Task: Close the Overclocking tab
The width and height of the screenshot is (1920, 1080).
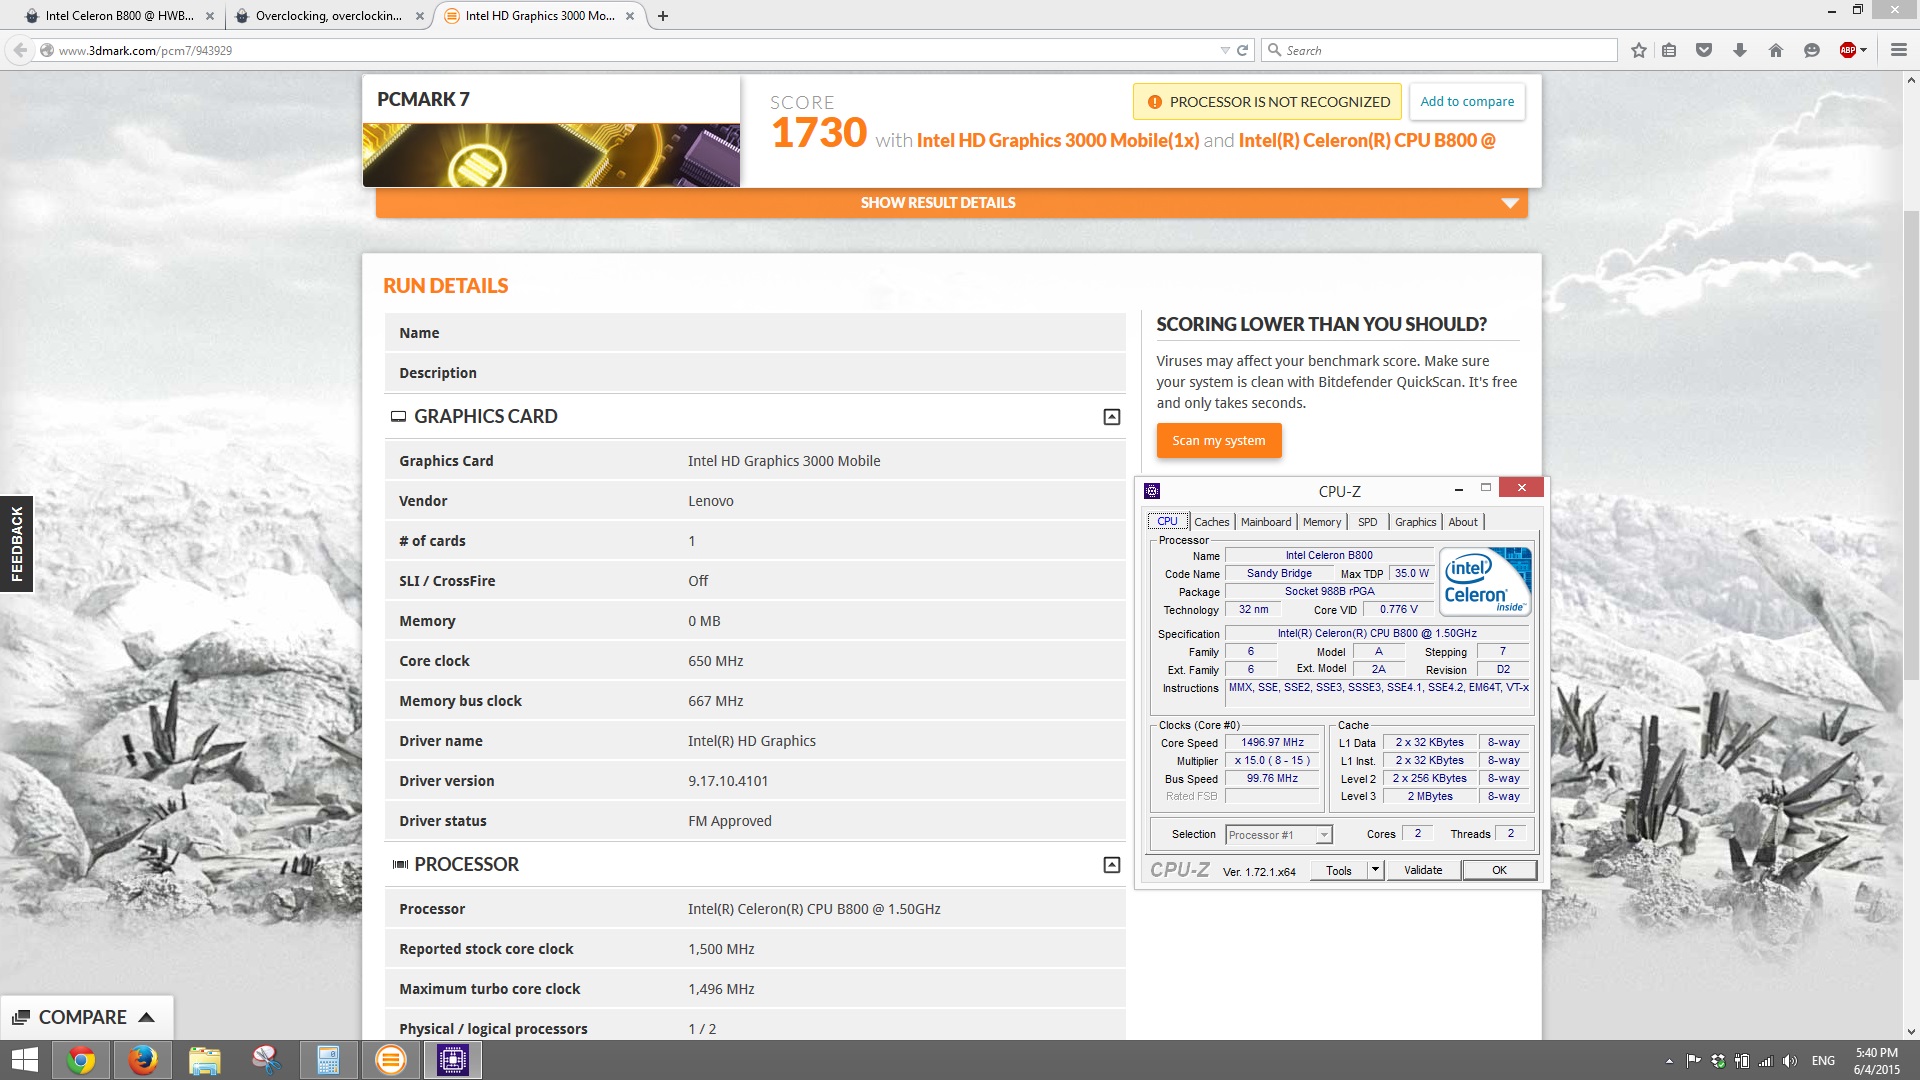Action: click(x=419, y=16)
